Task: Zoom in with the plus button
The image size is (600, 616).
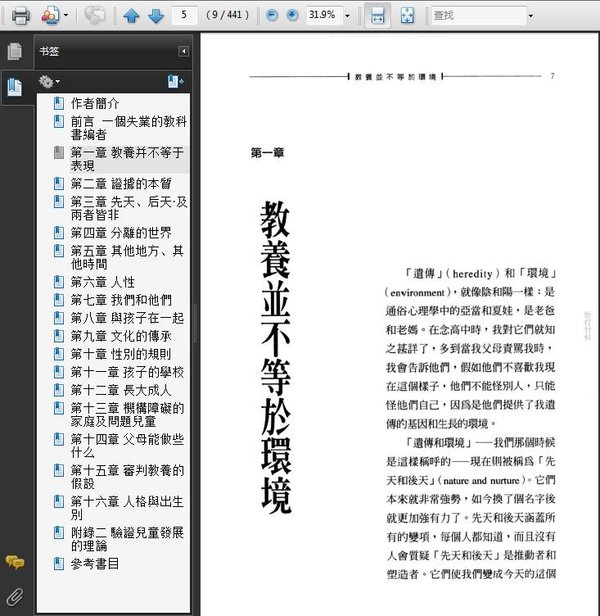Action: point(292,15)
